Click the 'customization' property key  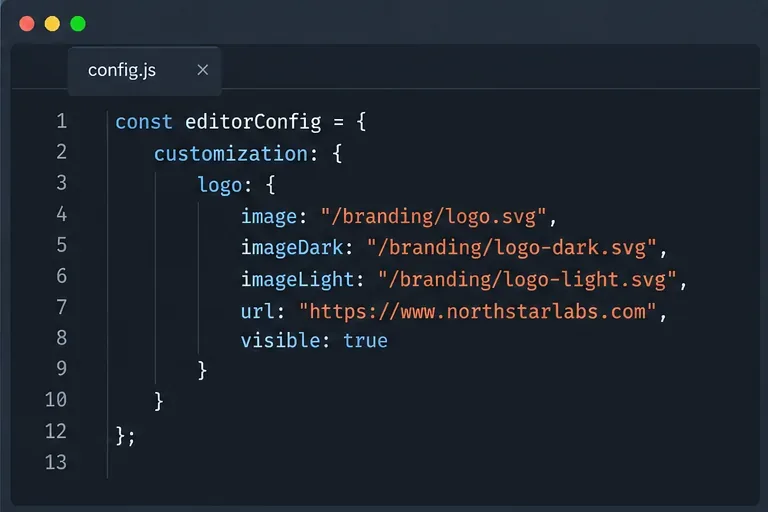(231, 154)
